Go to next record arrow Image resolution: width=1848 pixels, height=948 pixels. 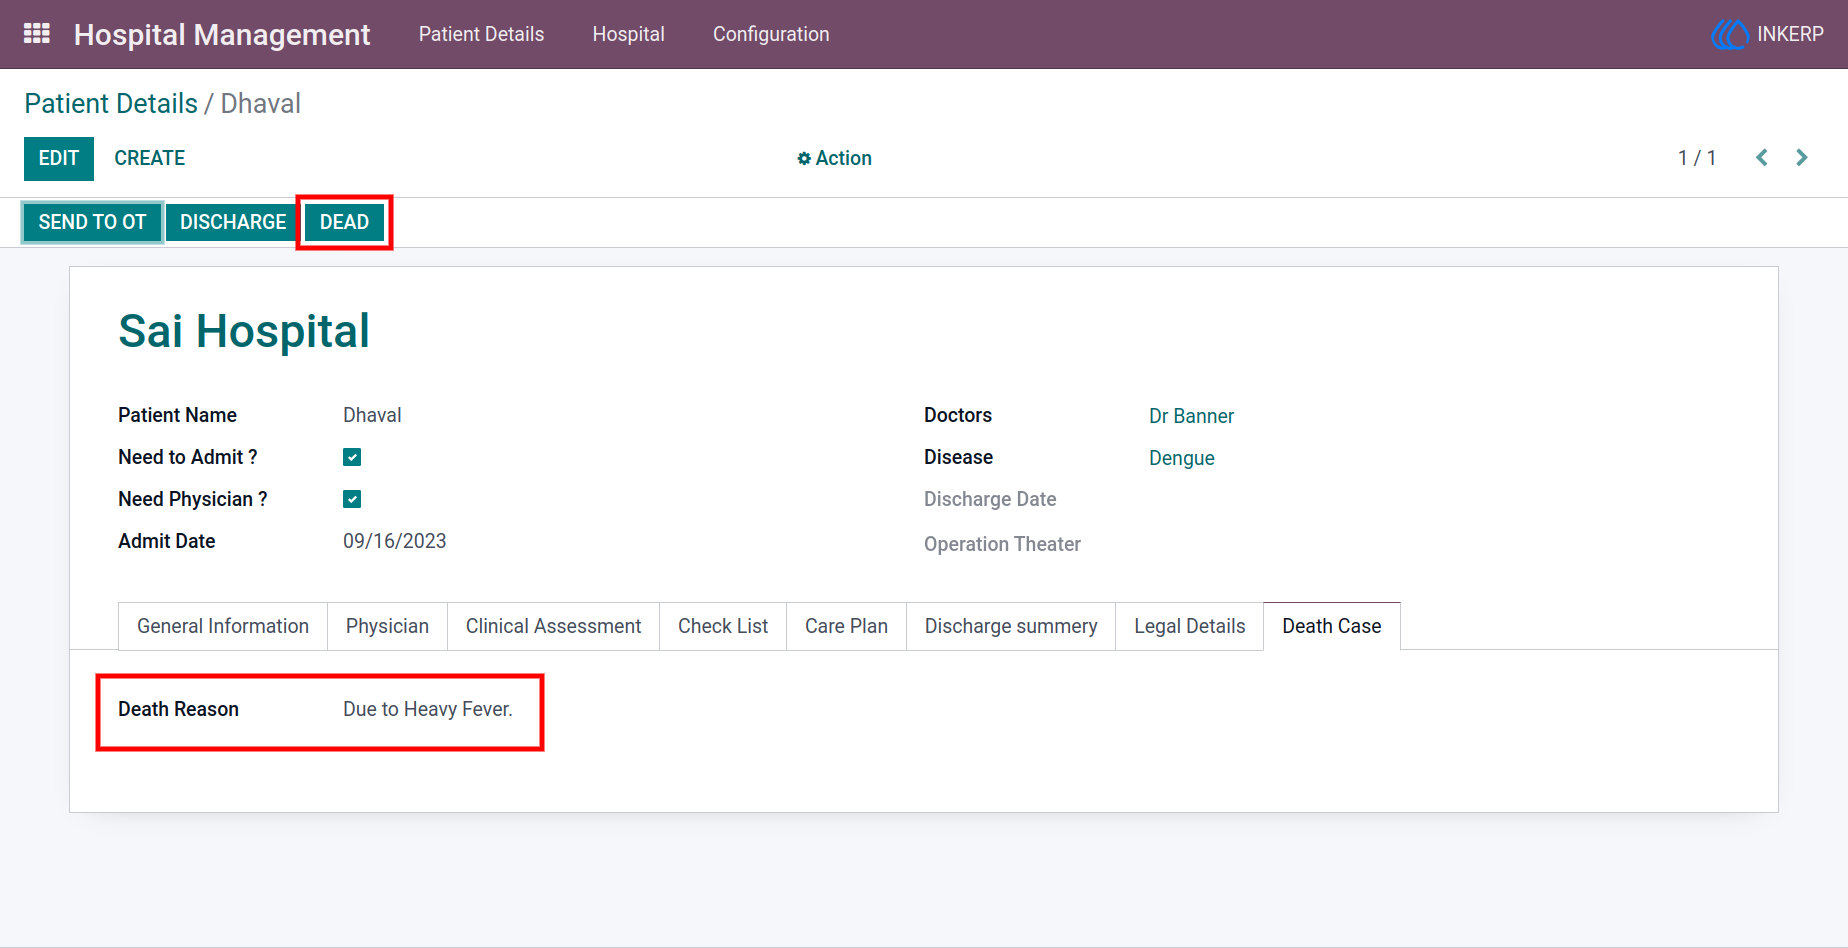(x=1802, y=158)
